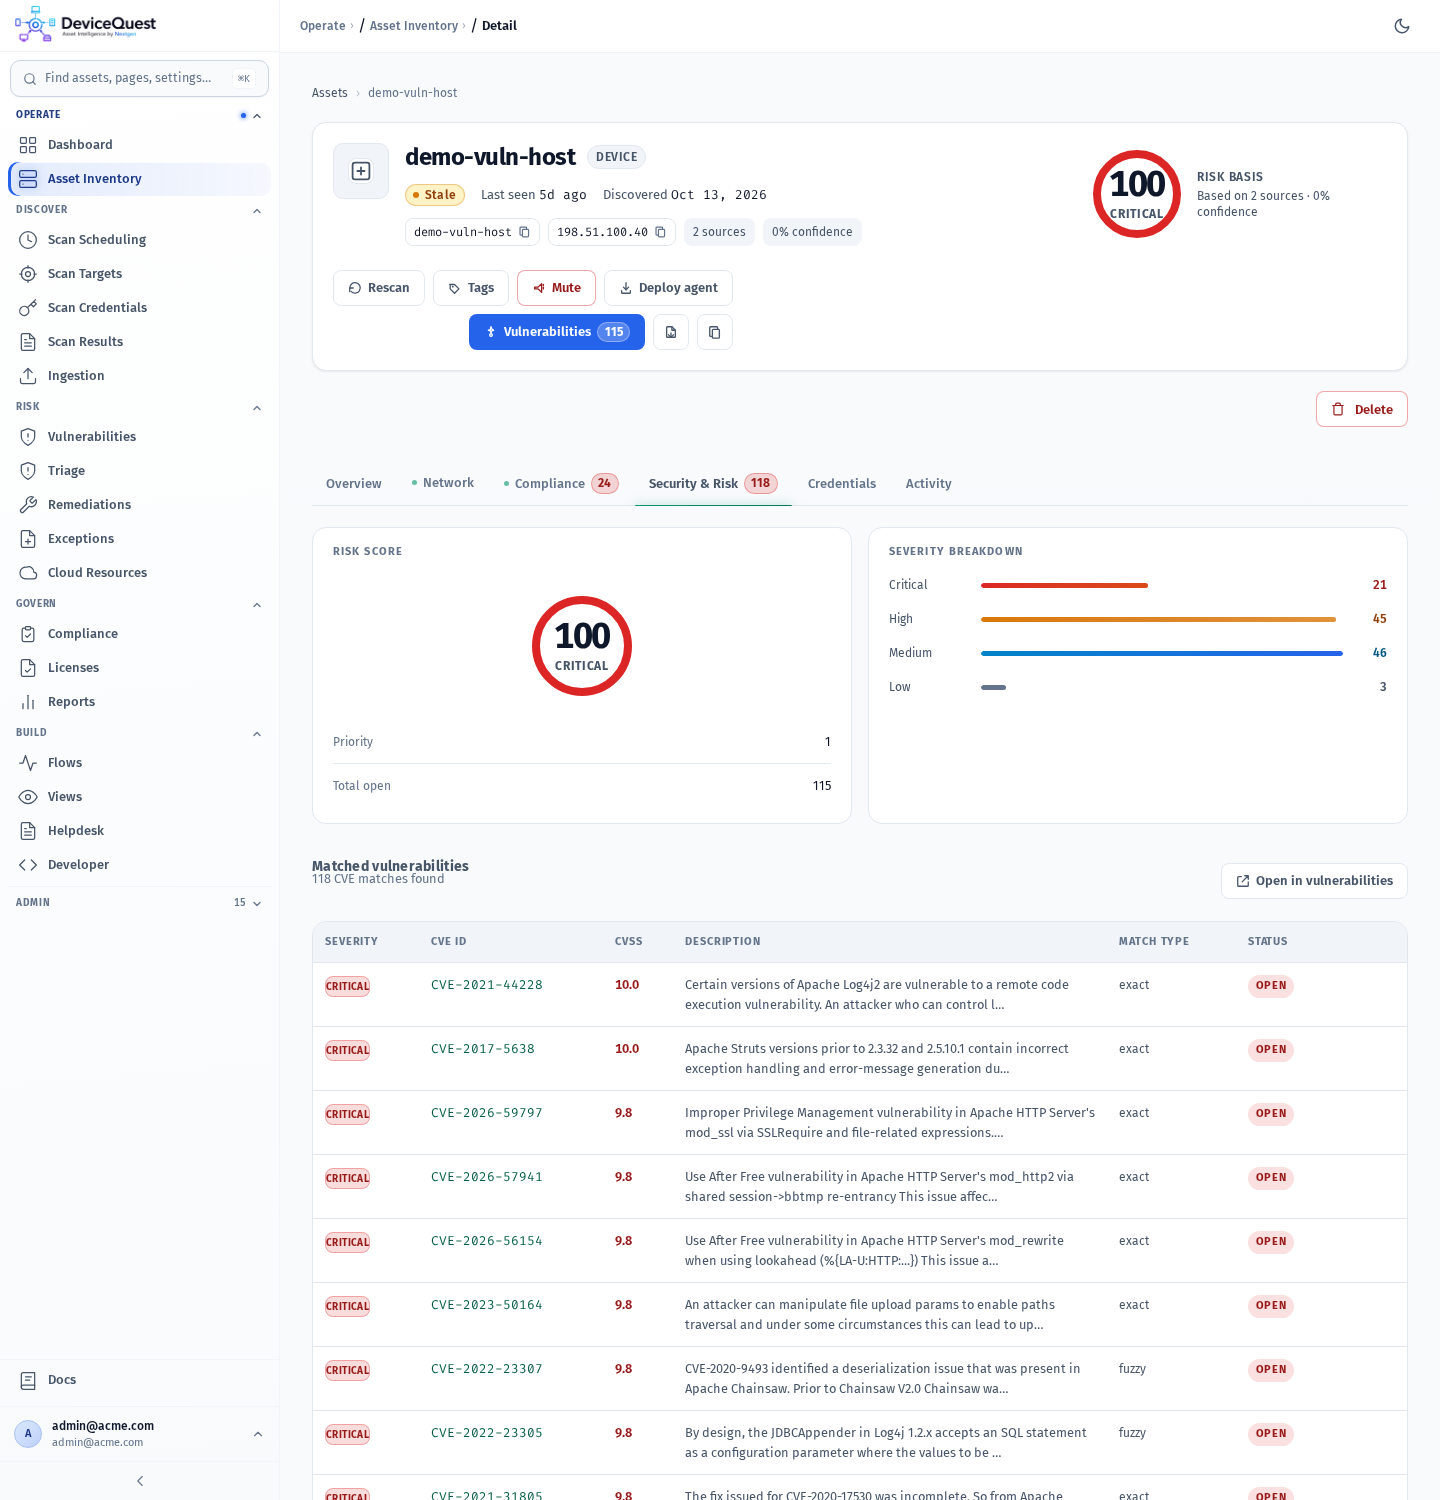1440x1500 pixels.
Task: Open Views eye icon
Action: (28, 797)
